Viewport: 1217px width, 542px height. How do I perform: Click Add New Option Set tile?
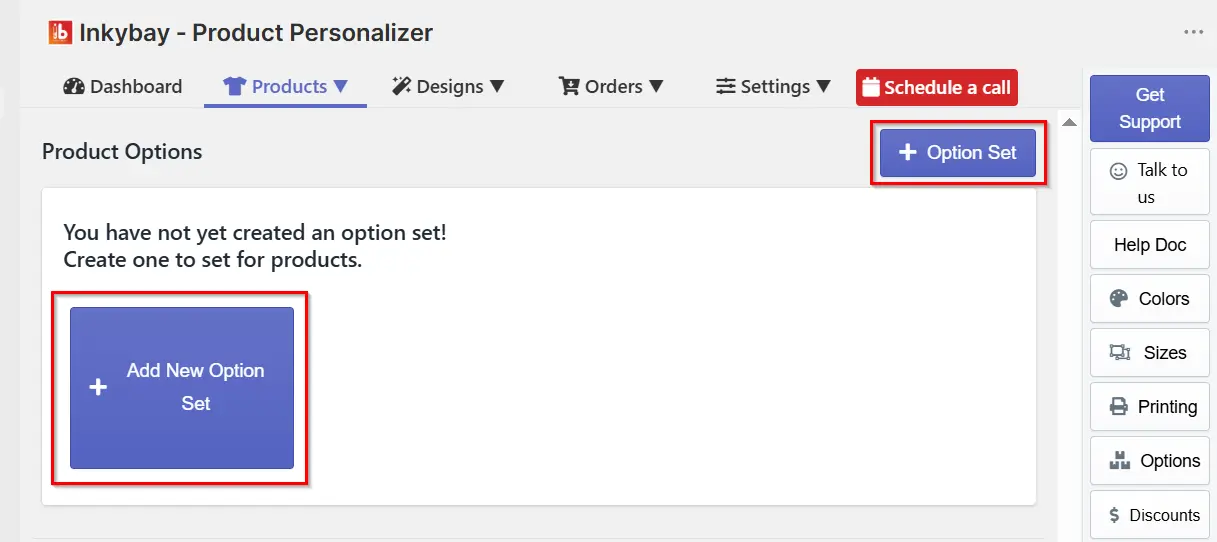182,388
